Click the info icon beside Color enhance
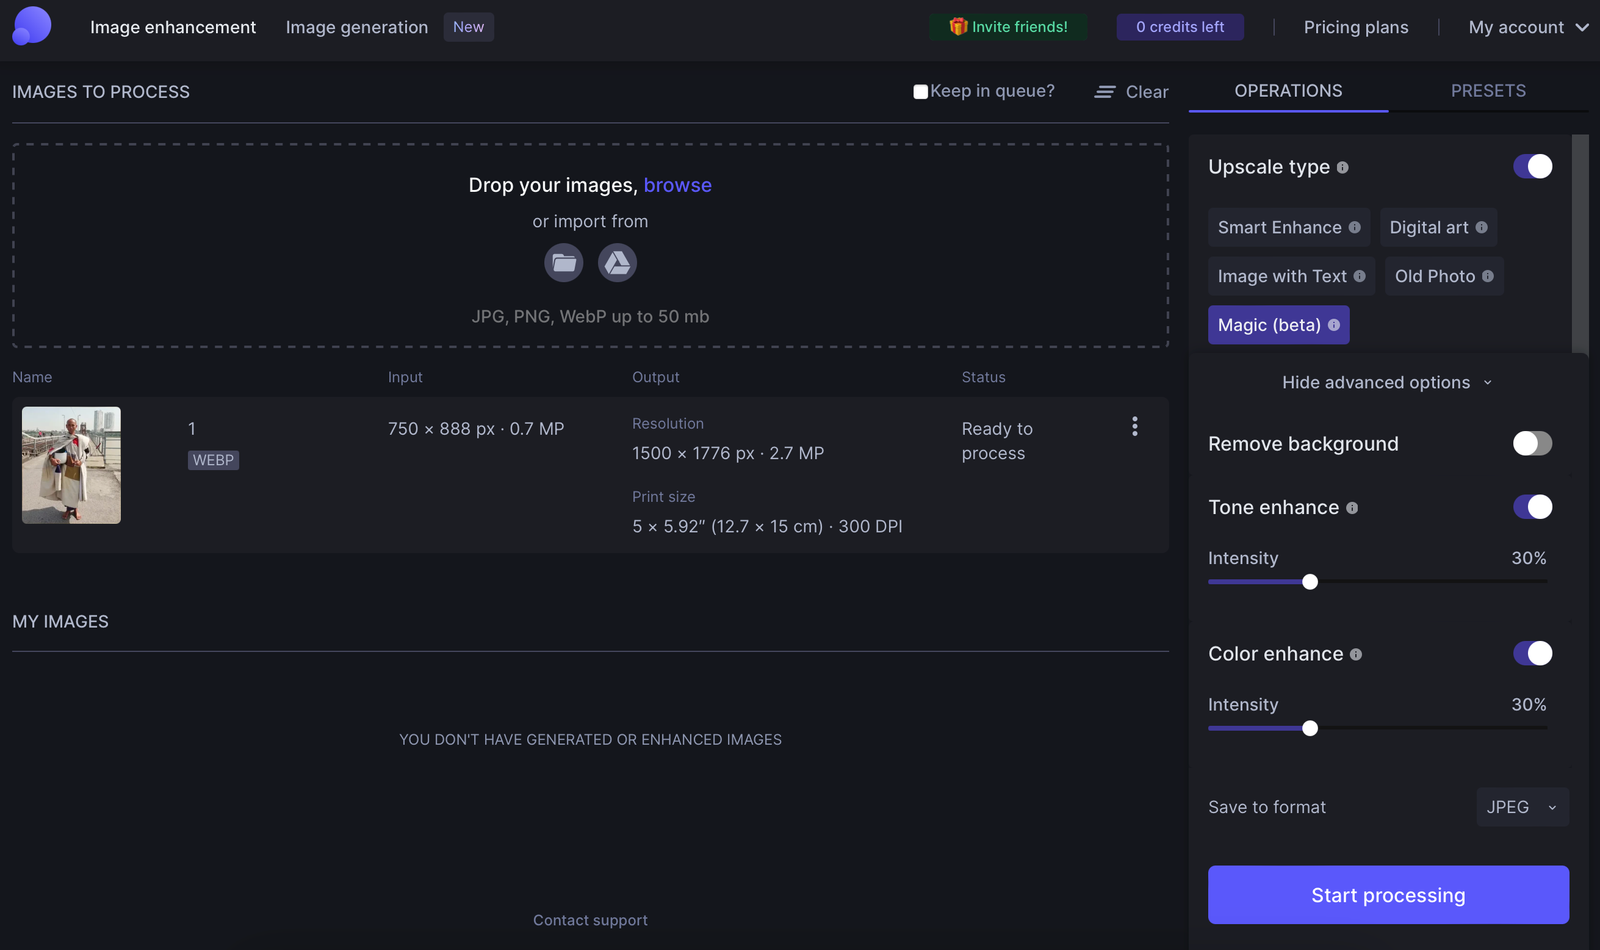1600x950 pixels. 1356,655
